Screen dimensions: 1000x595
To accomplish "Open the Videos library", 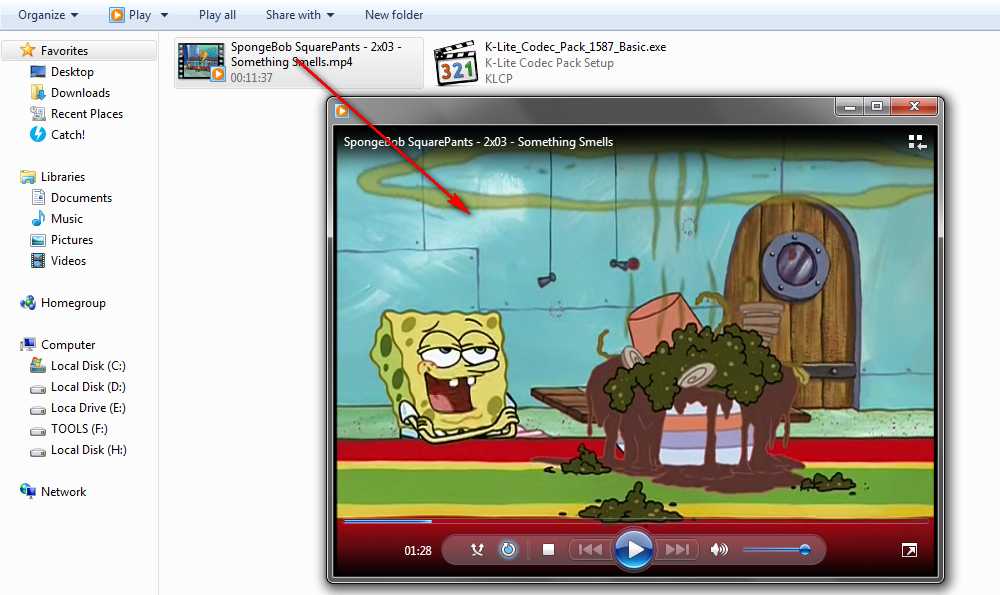I will pos(68,261).
